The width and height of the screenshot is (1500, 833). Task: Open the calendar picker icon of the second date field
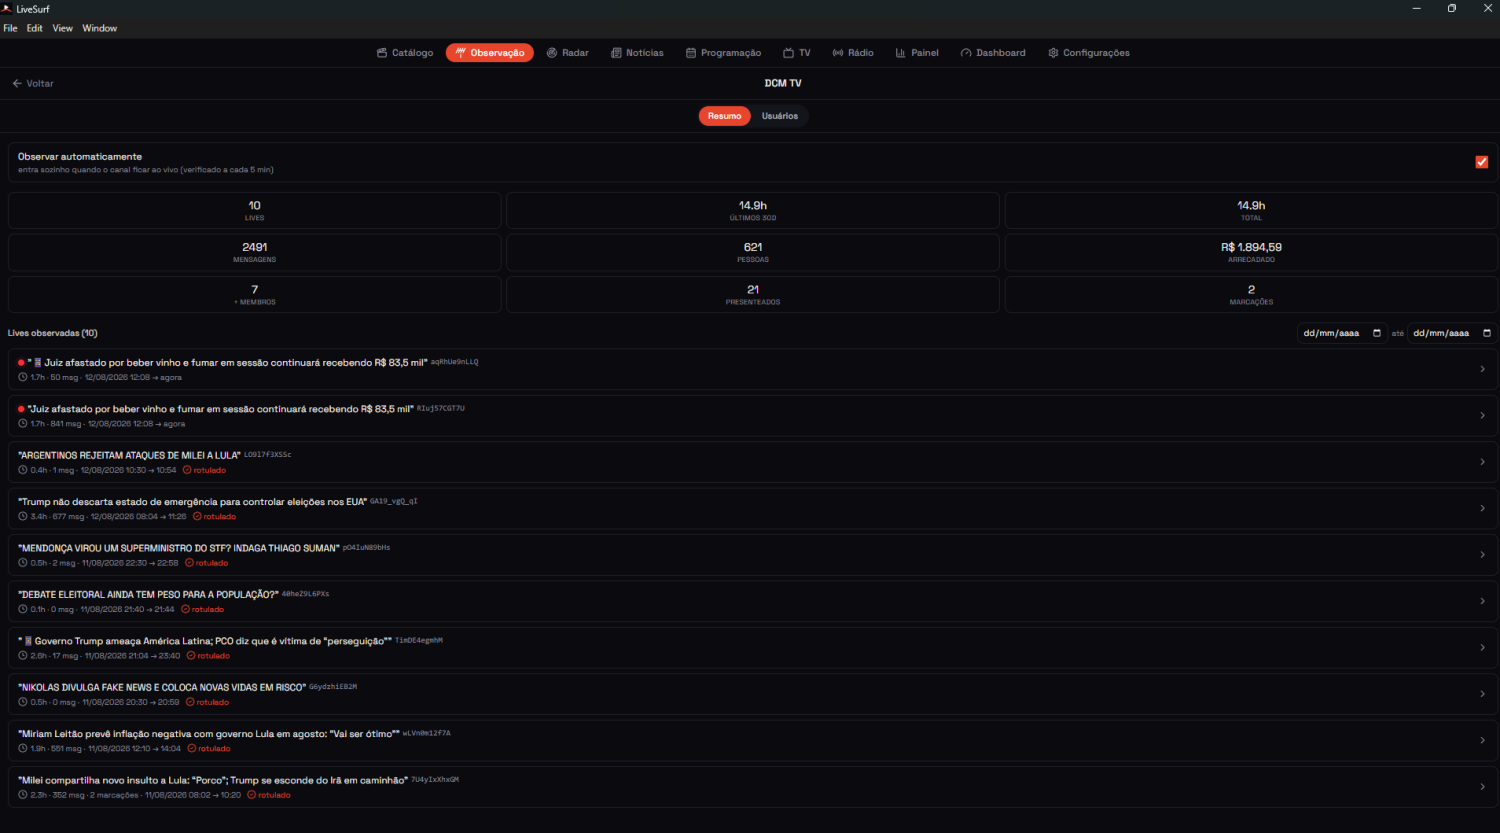(x=1487, y=333)
